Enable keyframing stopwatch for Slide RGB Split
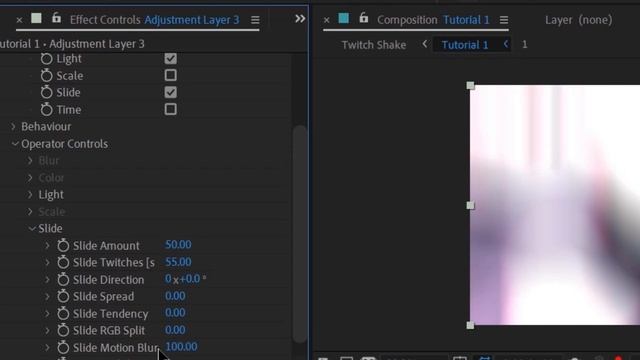 [x=63, y=330]
